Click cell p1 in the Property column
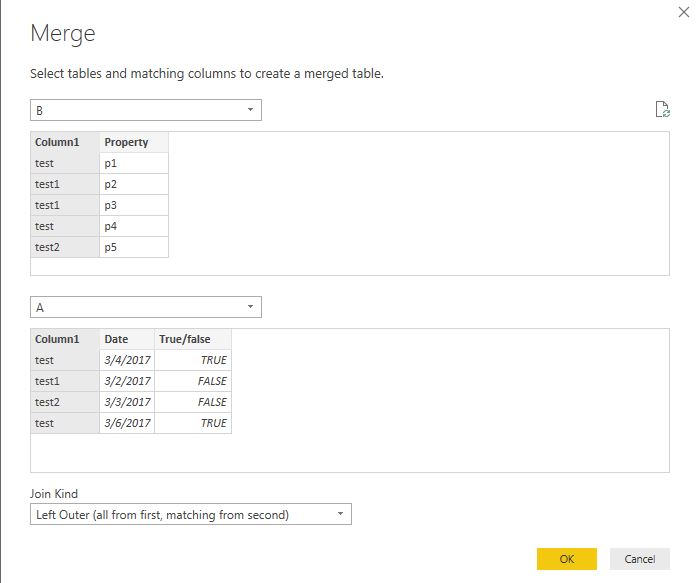Screen dimensions: 697x583 (x=134, y=163)
